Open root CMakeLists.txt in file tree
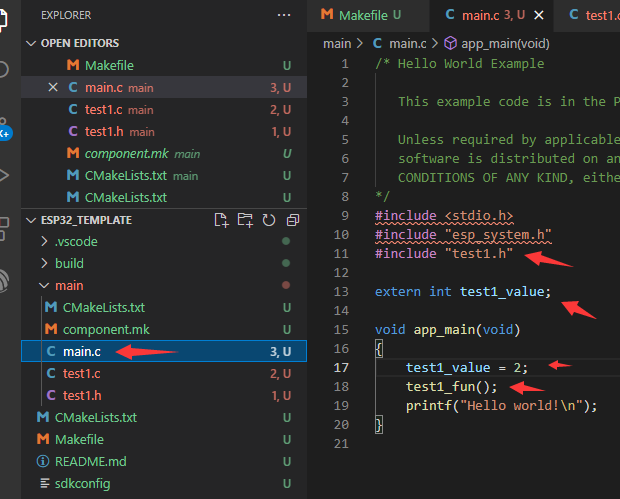 coord(164,417)
